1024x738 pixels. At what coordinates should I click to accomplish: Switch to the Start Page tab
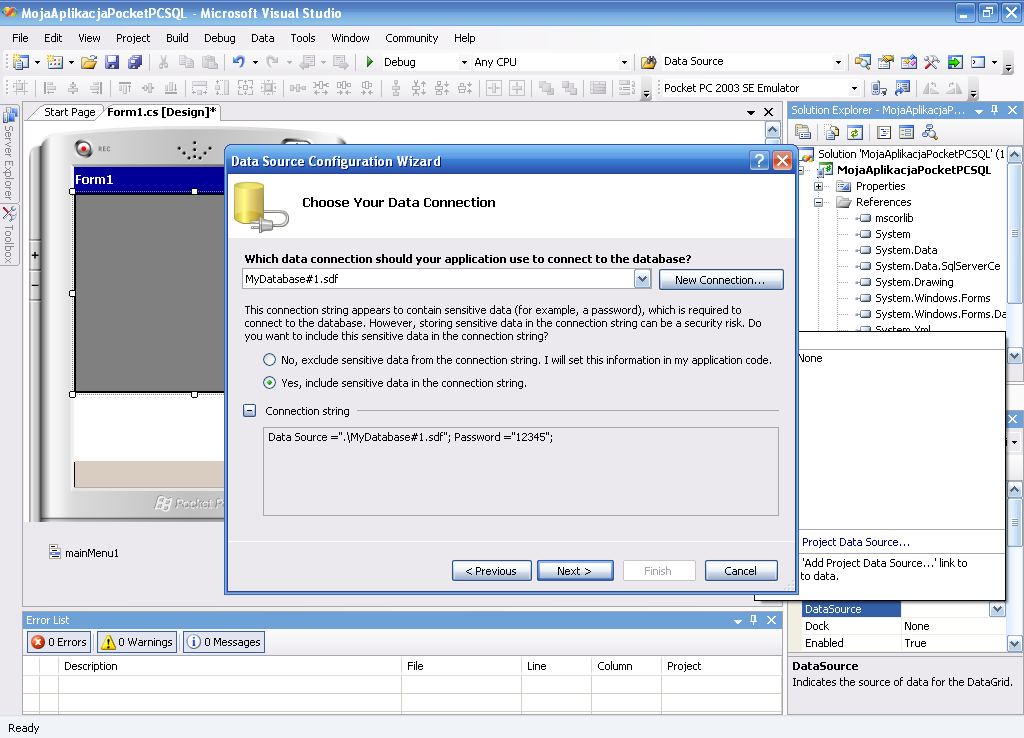click(69, 112)
